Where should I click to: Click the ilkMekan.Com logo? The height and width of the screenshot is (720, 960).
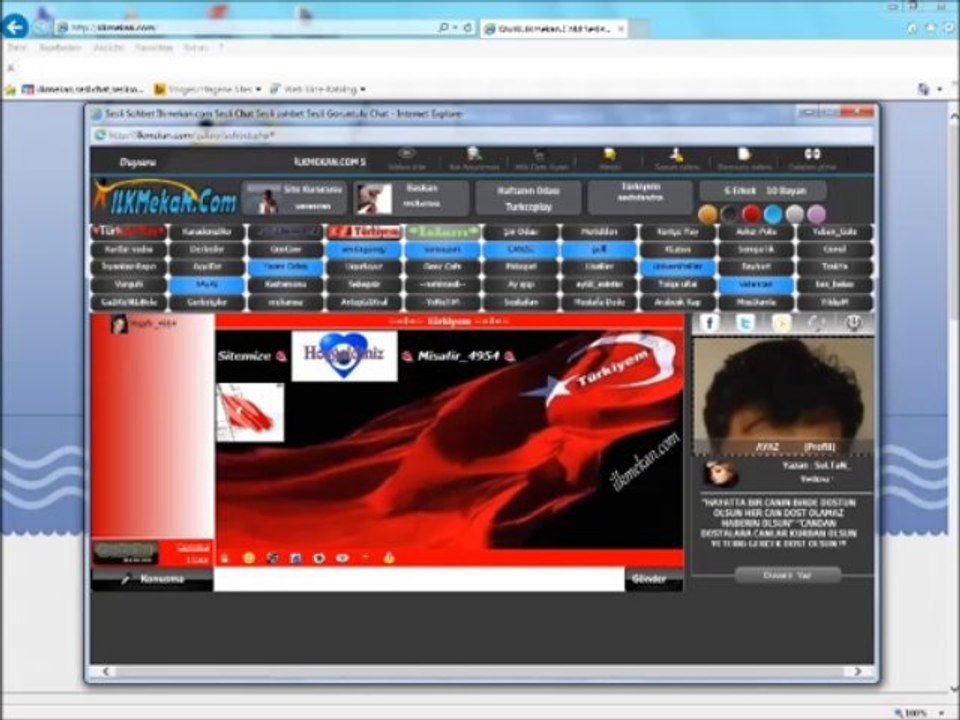[165, 197]
